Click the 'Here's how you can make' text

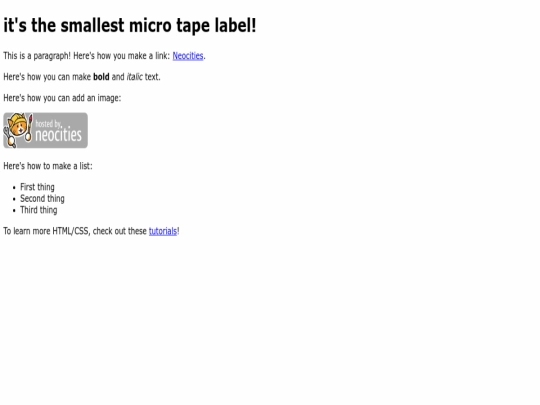click(x=47, y=77)
